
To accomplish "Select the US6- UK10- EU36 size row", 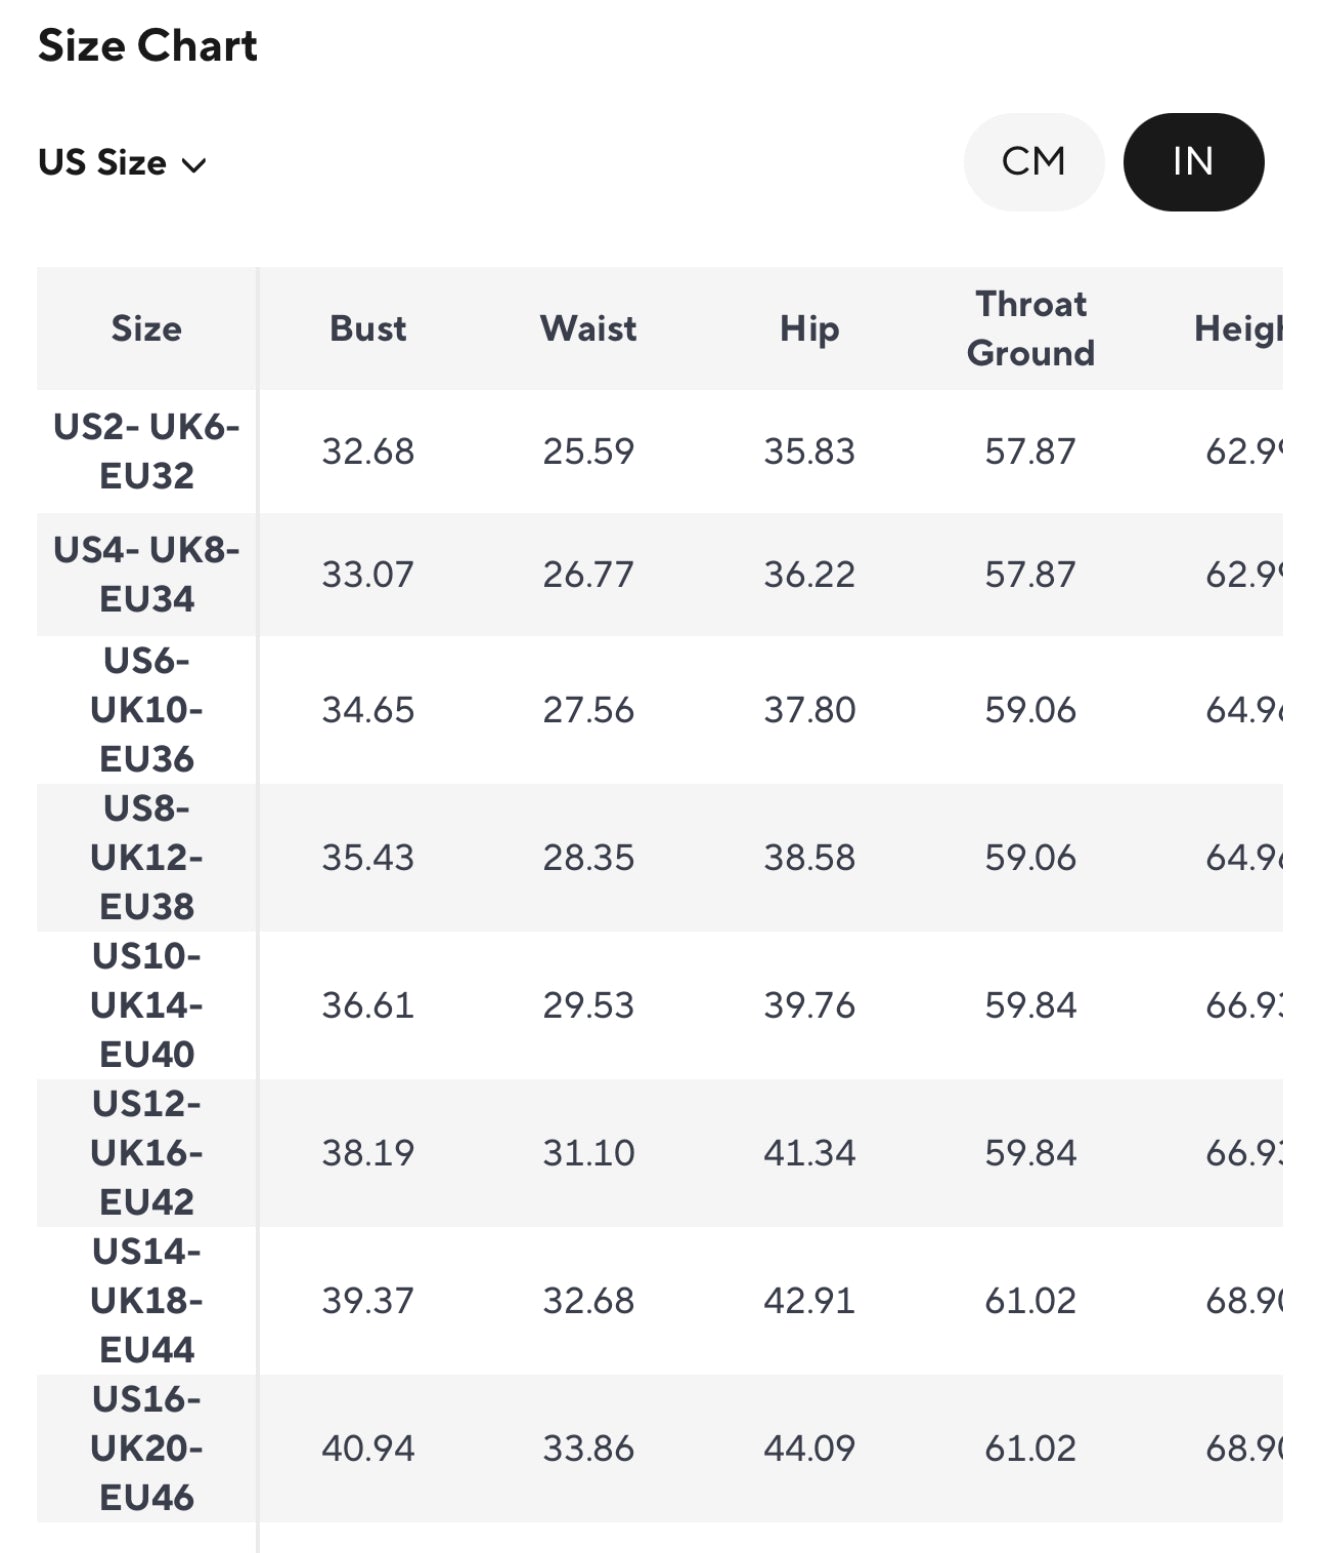I will click(146, 709).
